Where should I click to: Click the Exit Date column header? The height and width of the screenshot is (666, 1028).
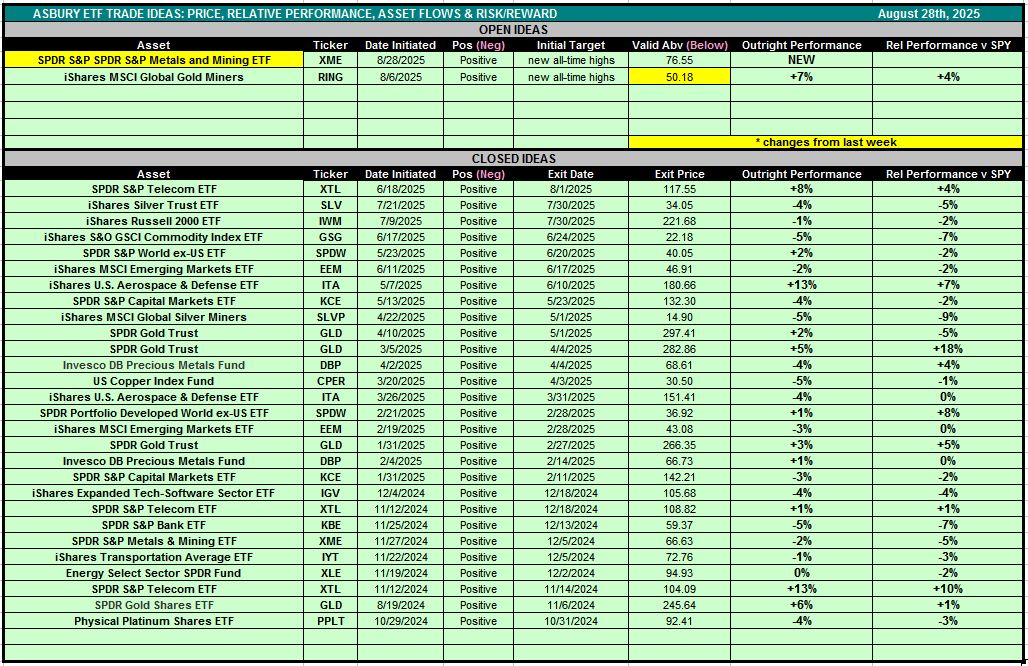tap(571, 174)
